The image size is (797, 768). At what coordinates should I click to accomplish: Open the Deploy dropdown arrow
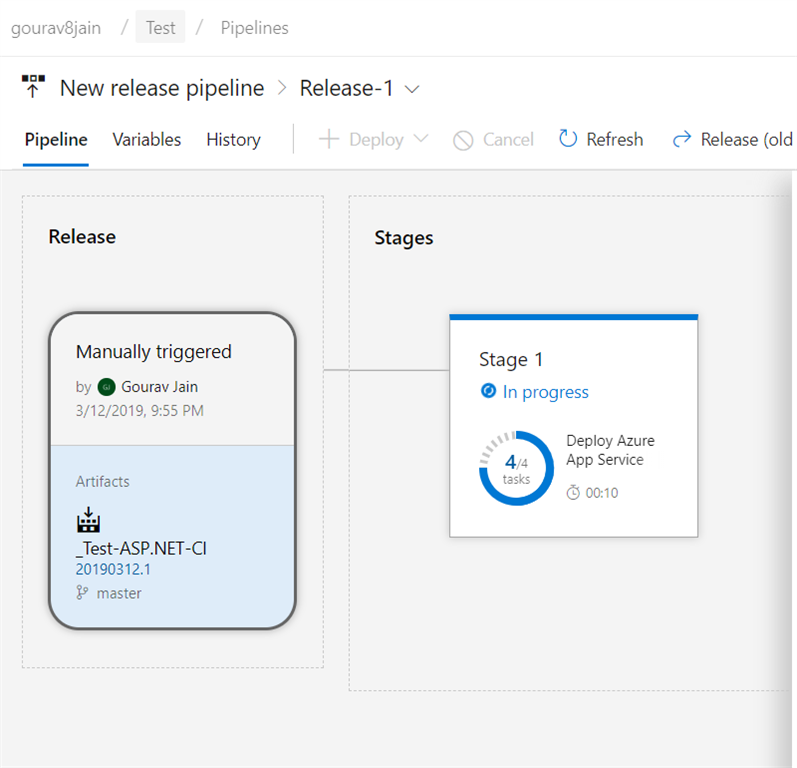coord(421,139)
